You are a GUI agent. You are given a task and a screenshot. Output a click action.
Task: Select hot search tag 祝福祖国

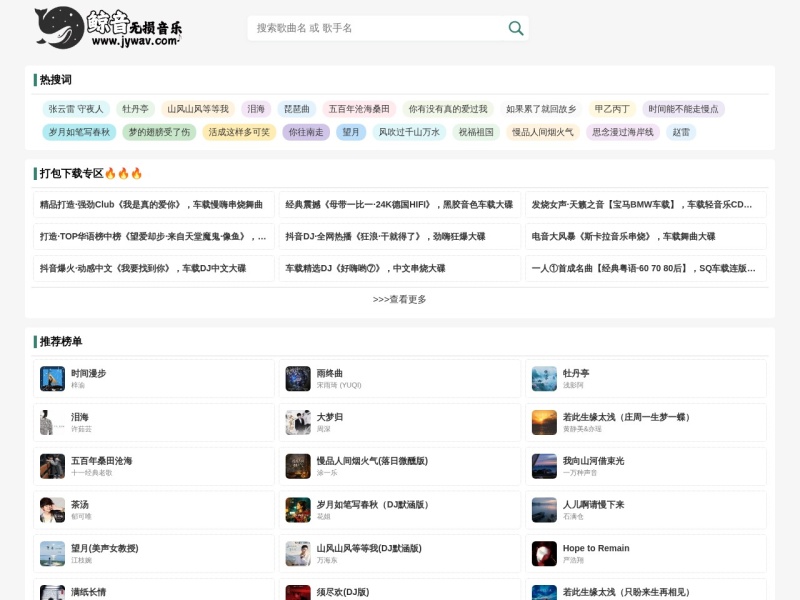click(476, 132)
